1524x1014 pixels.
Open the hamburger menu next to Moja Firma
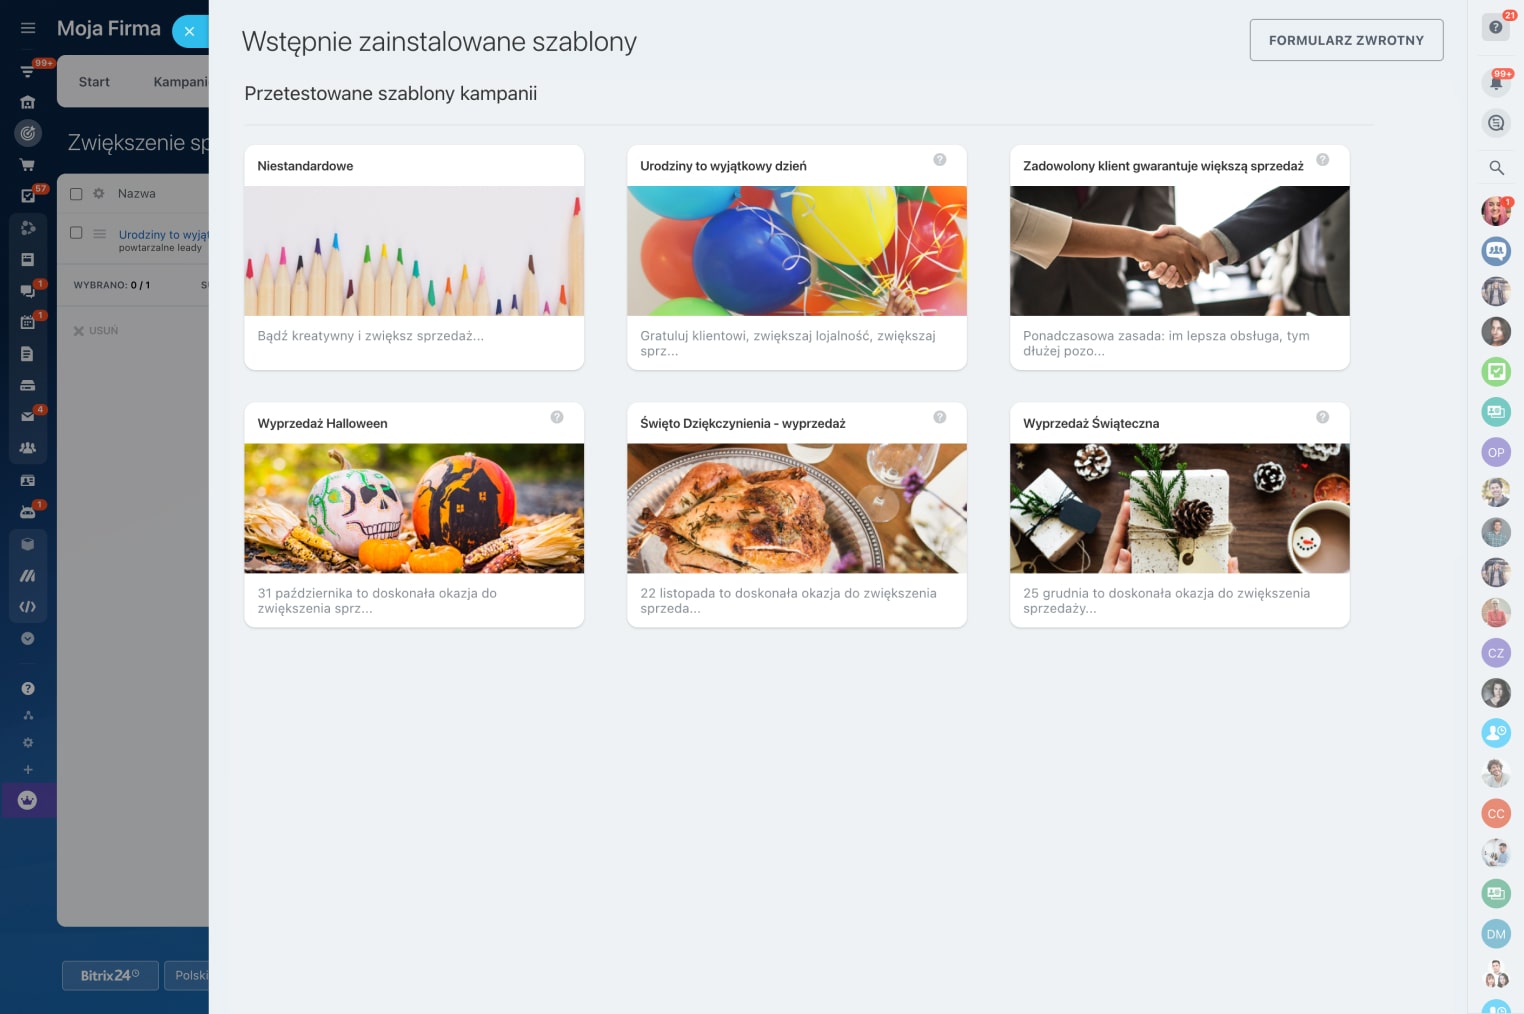(28, 28)
